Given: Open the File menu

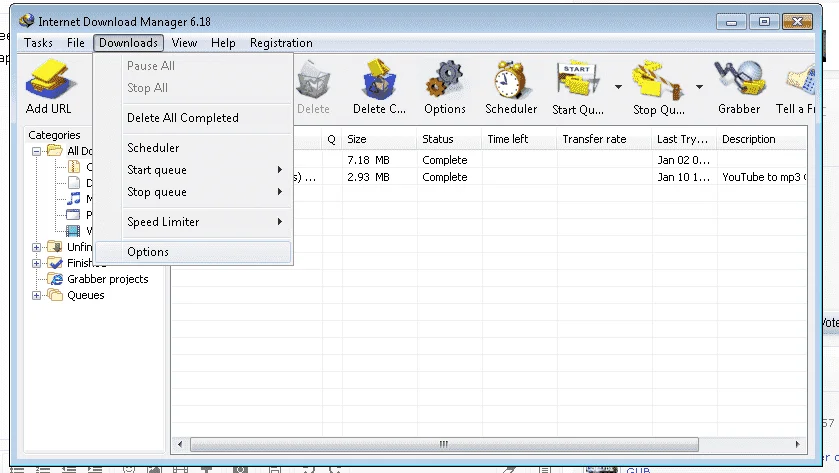Looking at the screenshot, I should [x=75, y=43].
